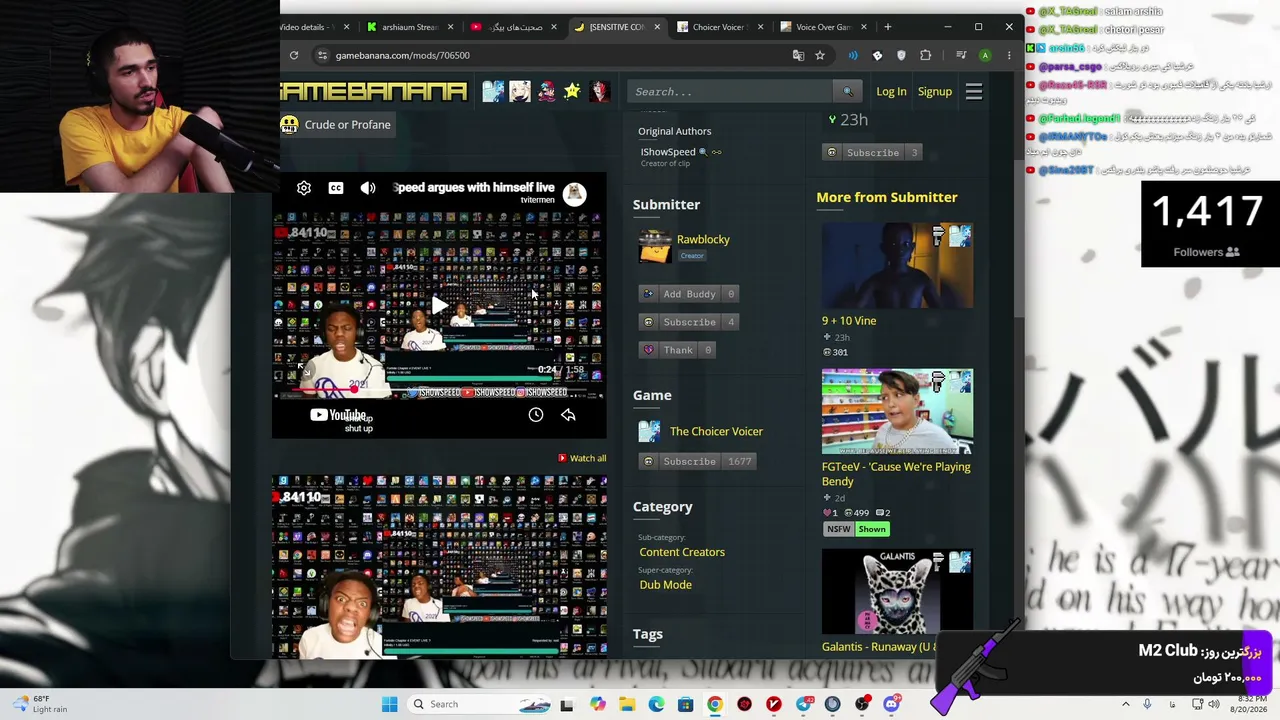Open the GameBanana hamburger menu
This screenshot has height=720, width=1280.
coord(974,92)
